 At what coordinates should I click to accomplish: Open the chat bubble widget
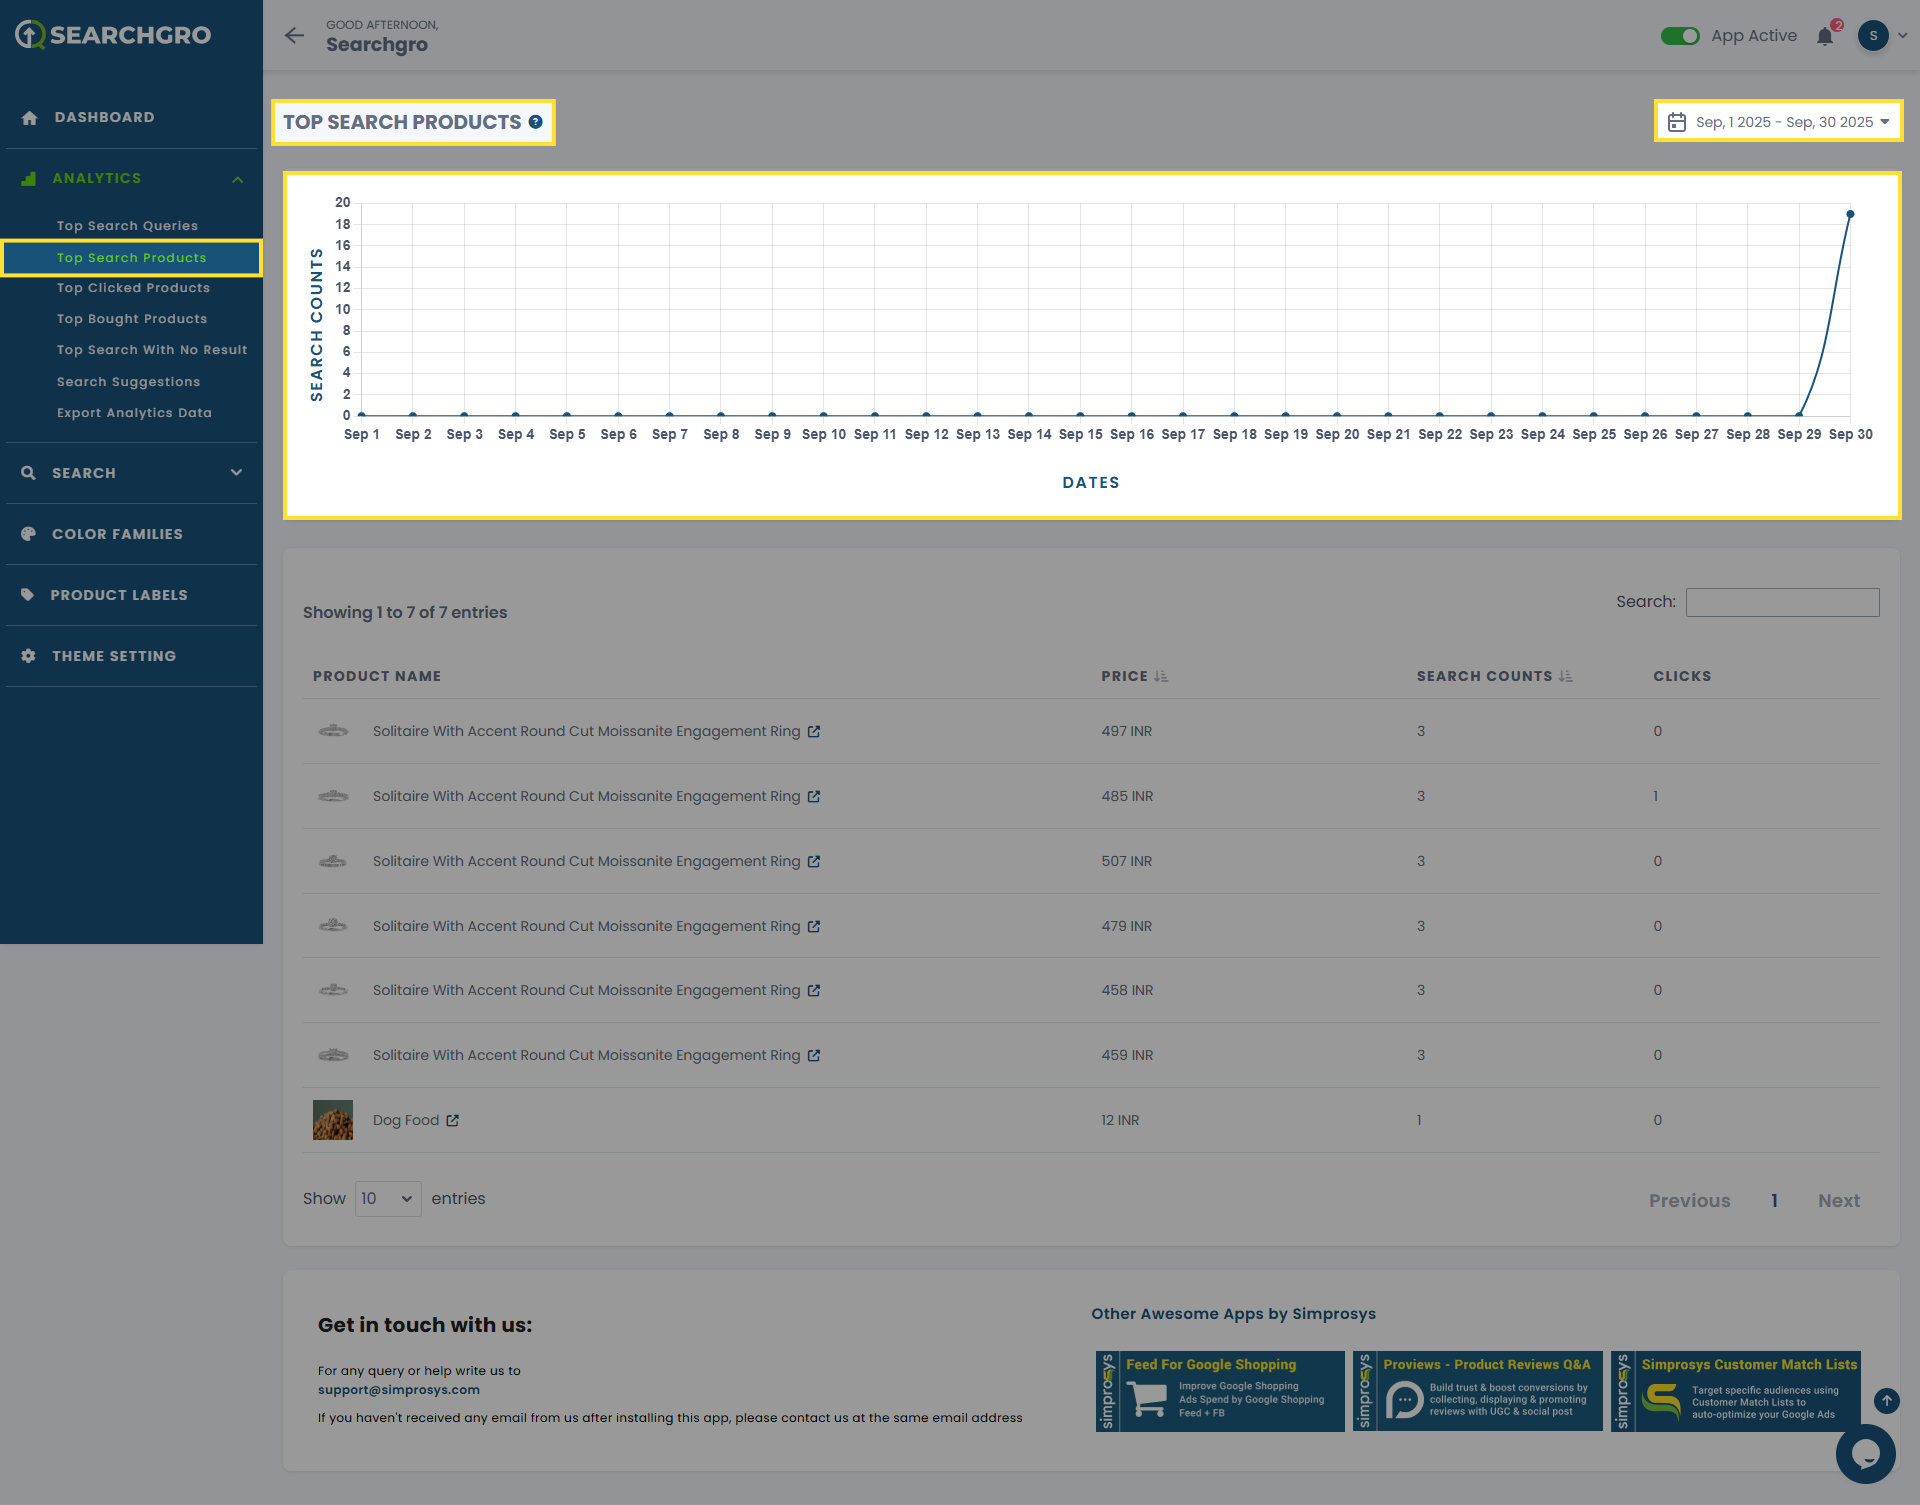coord(1865,1454)
